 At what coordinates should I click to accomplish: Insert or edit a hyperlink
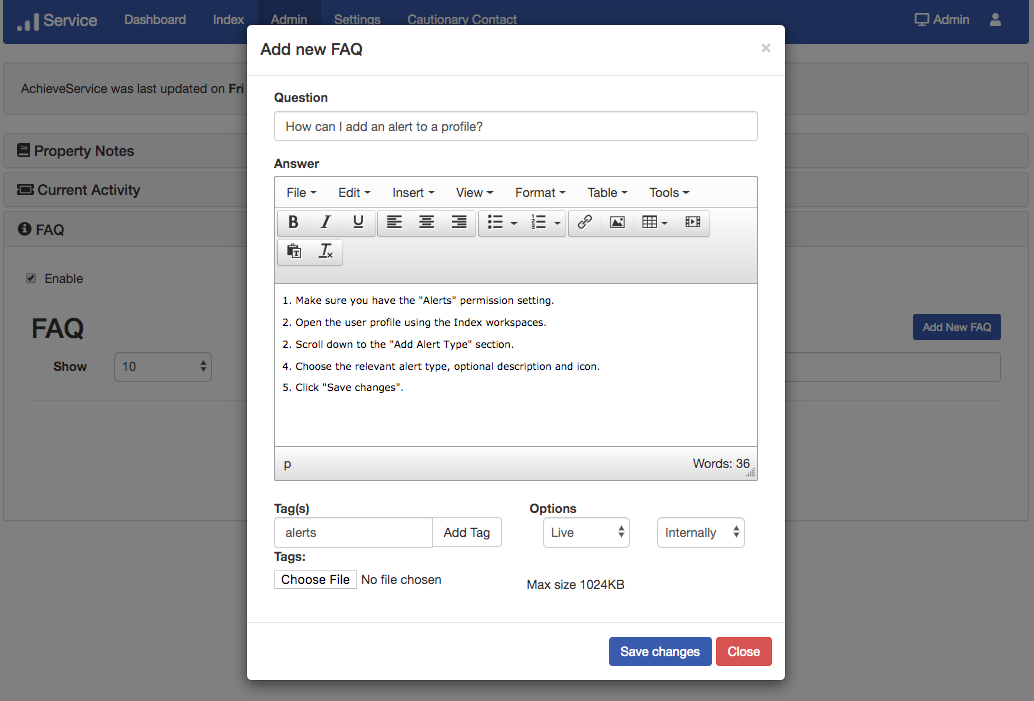[x=585, y=222]
